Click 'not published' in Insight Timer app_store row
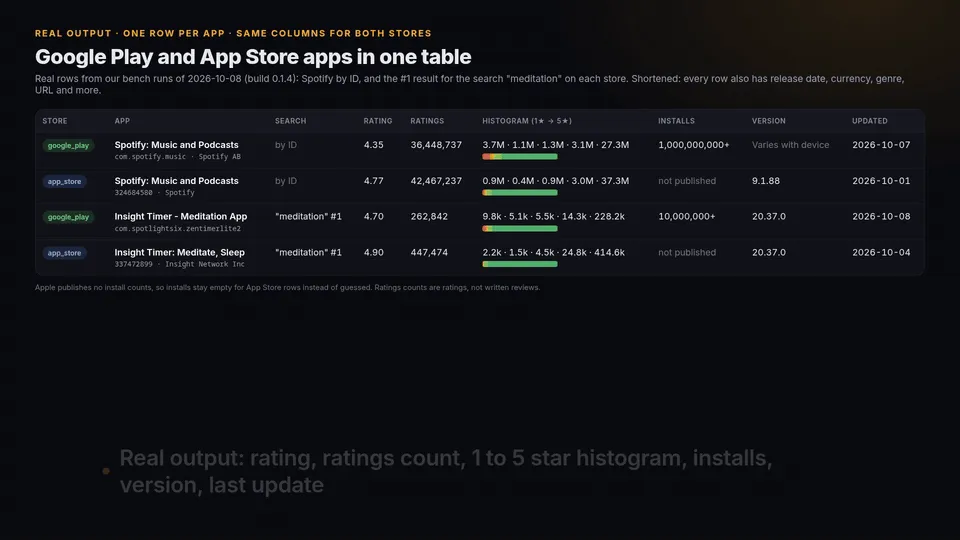 point(687,252)
